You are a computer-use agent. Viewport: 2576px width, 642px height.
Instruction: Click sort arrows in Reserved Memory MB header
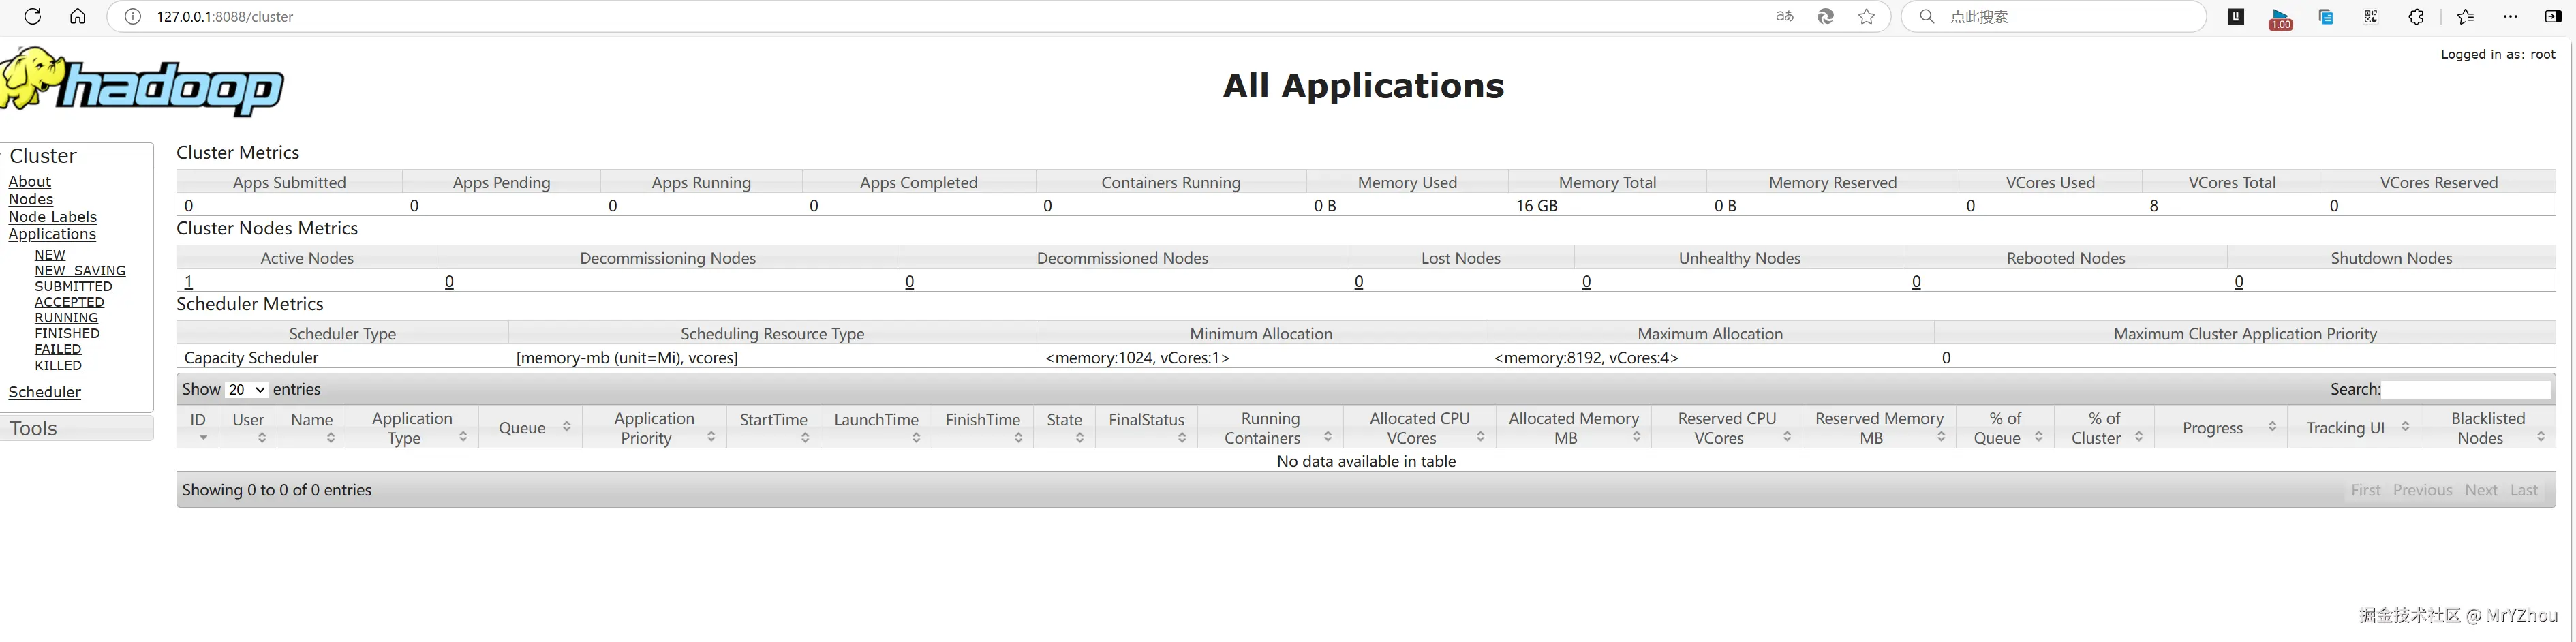point(1941,437)
